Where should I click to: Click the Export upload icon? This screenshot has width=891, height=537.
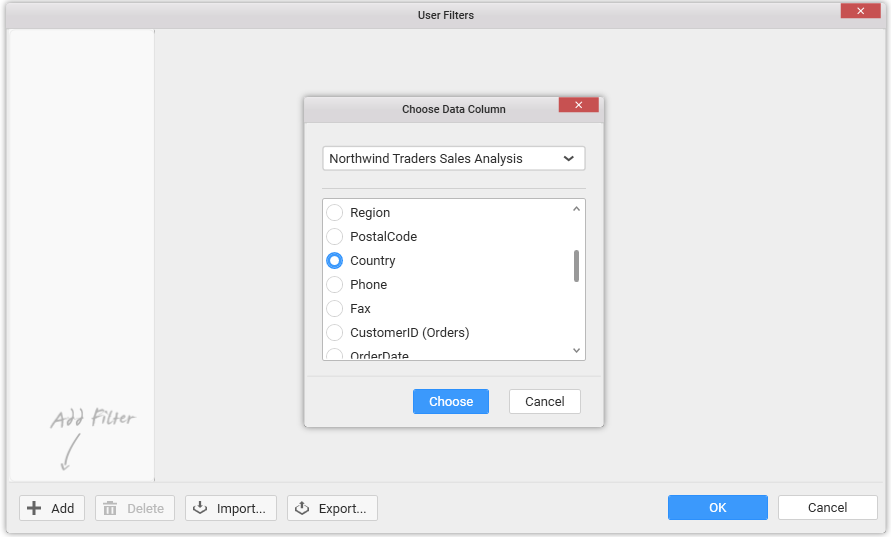pos(302,508)
